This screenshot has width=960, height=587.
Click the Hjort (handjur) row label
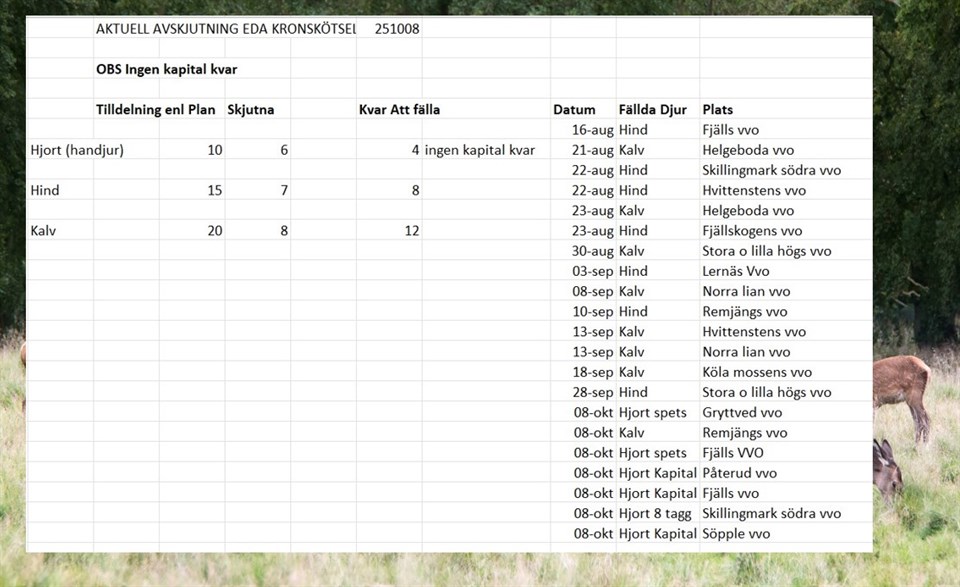[77, 150]
